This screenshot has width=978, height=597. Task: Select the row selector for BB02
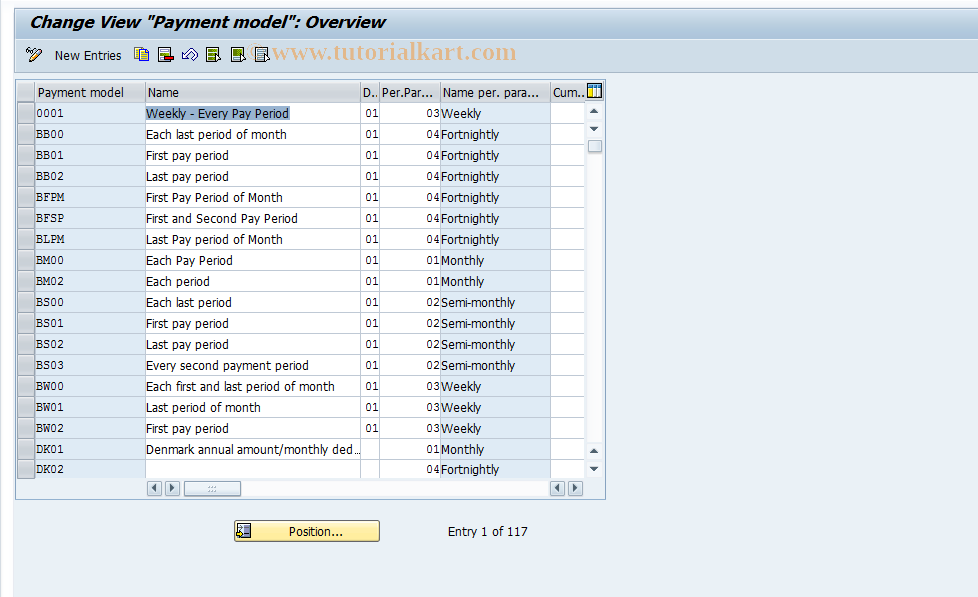pyautogui.click(x=26, y=176)
